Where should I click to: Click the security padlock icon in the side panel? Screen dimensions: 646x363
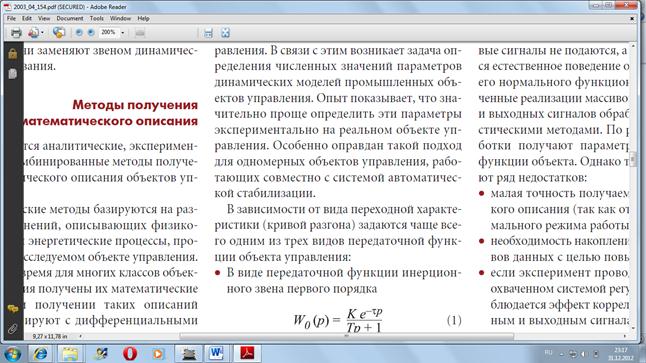tap(13, 54)
